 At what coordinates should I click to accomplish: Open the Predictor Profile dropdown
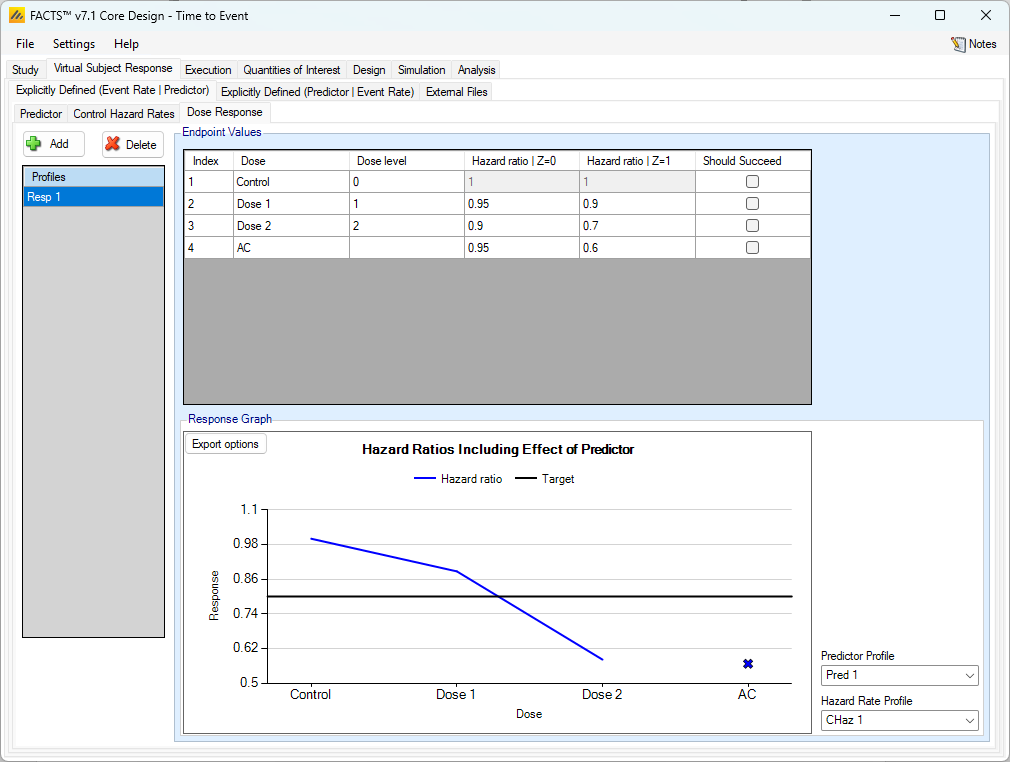899,676
